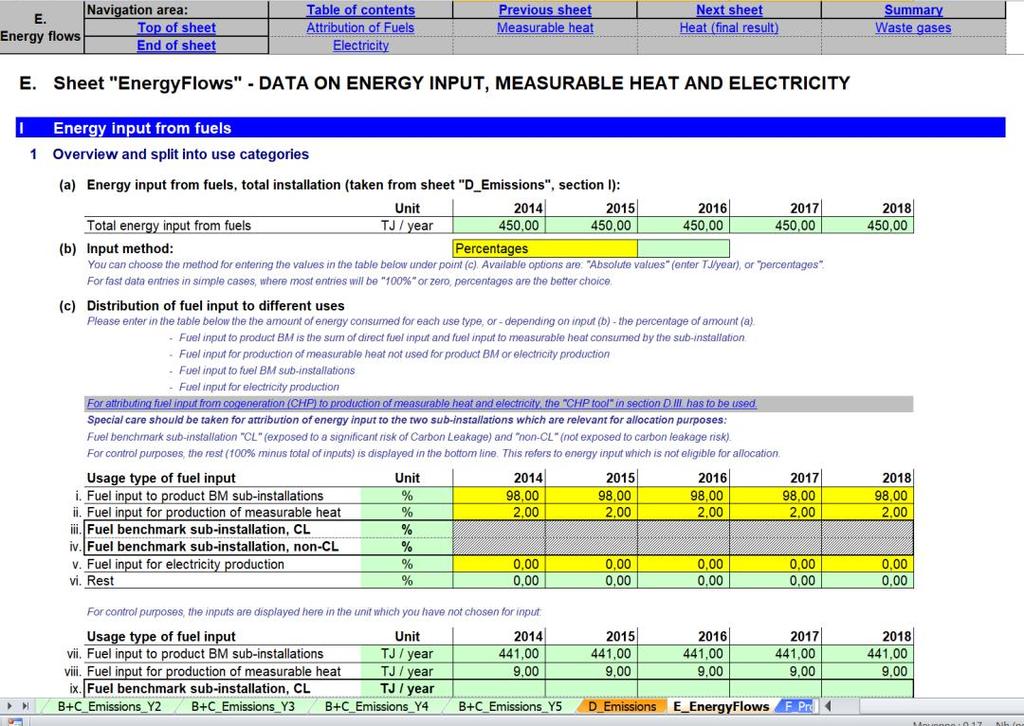Click 'Fuel benchmark sub-installation, non-CL' row label
1024x726 pixels.
coord(213,546)
